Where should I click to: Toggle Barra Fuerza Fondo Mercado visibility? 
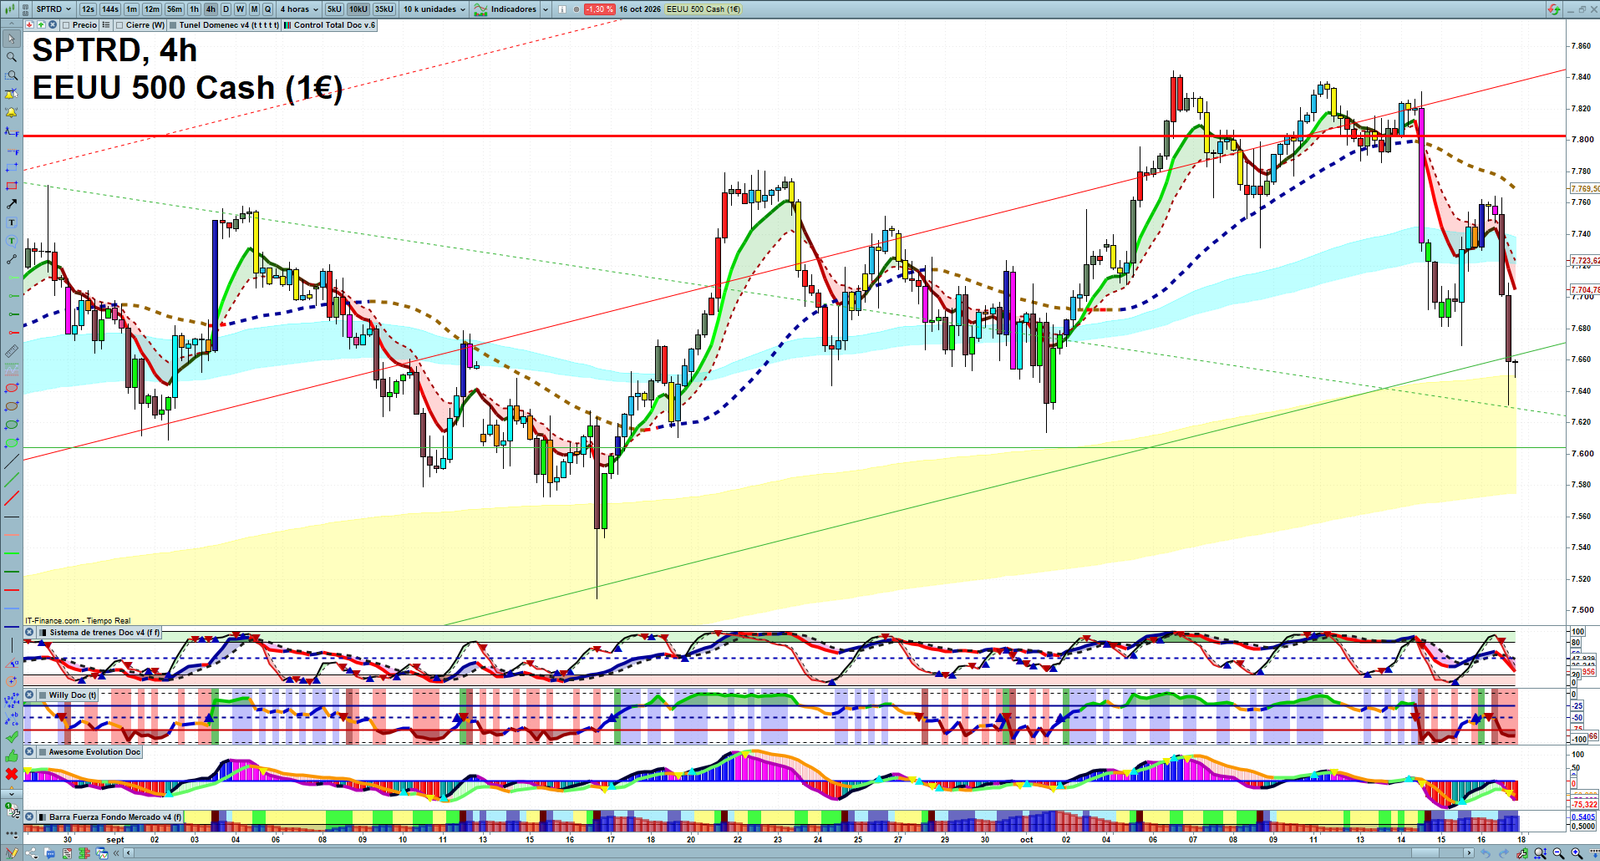click(x=42, y=817)
